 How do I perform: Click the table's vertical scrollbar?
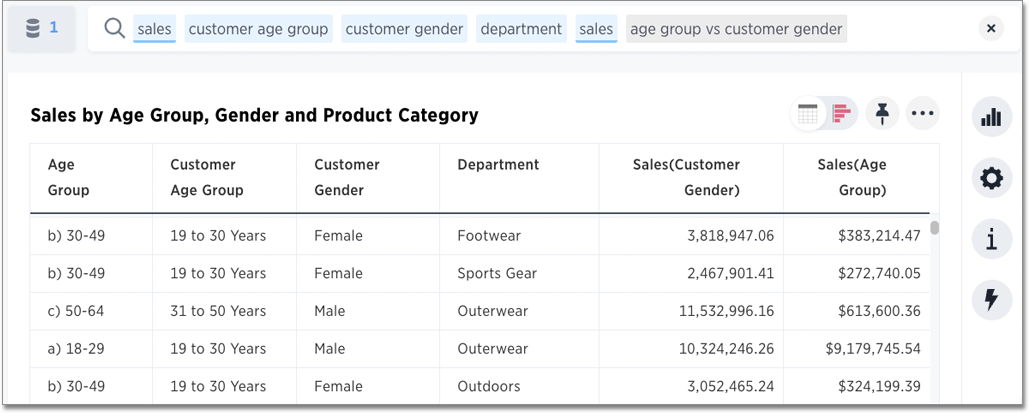(x=935, y=228)
